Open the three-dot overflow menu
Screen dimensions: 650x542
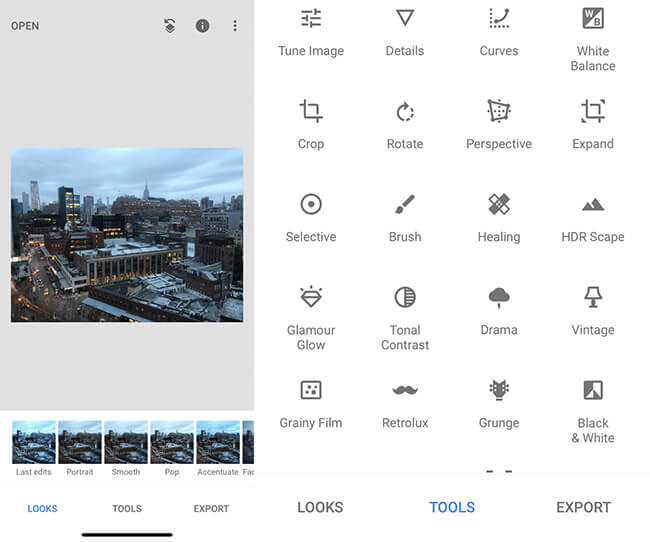point(235,26)
